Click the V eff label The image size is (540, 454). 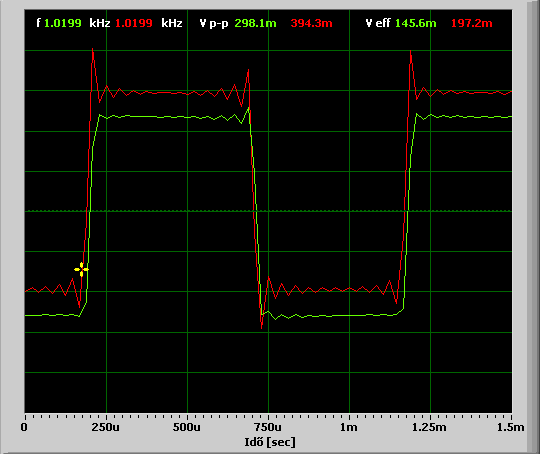(378, 23)
